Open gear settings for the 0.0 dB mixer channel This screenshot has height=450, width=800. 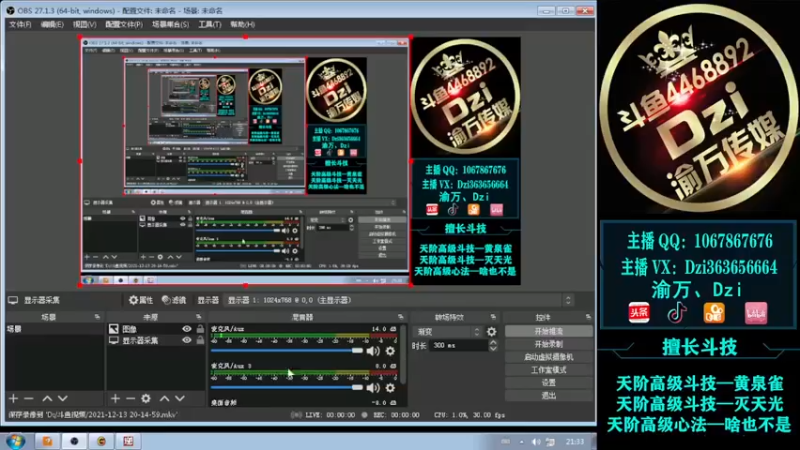(x=390, y=388)
